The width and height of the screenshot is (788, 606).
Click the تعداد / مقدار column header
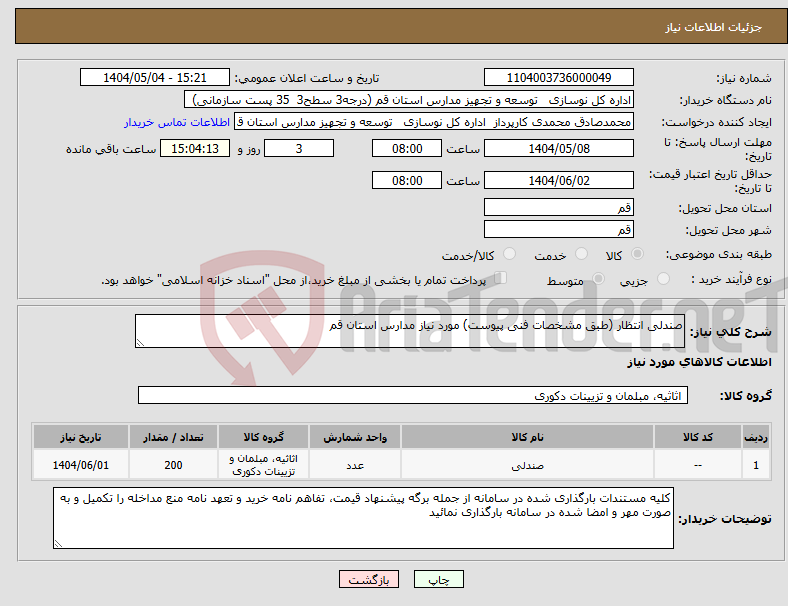tap(173, 437)
